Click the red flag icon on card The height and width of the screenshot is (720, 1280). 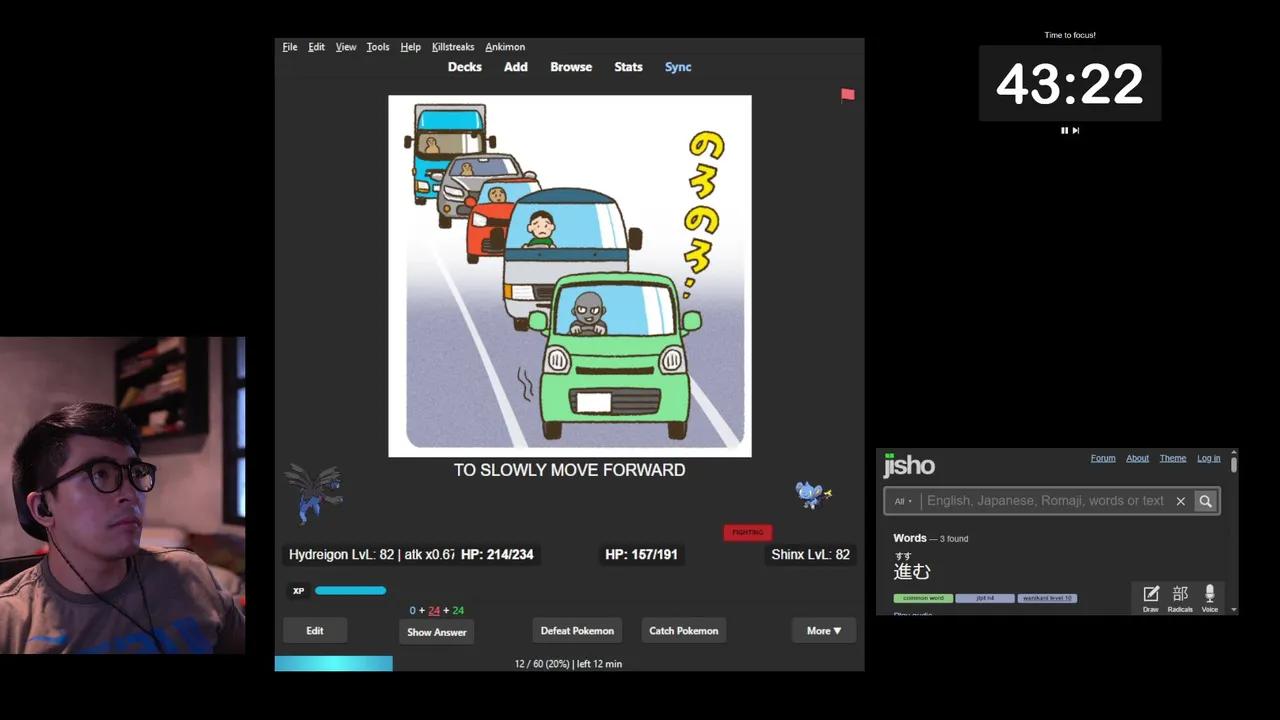point(848,95)
